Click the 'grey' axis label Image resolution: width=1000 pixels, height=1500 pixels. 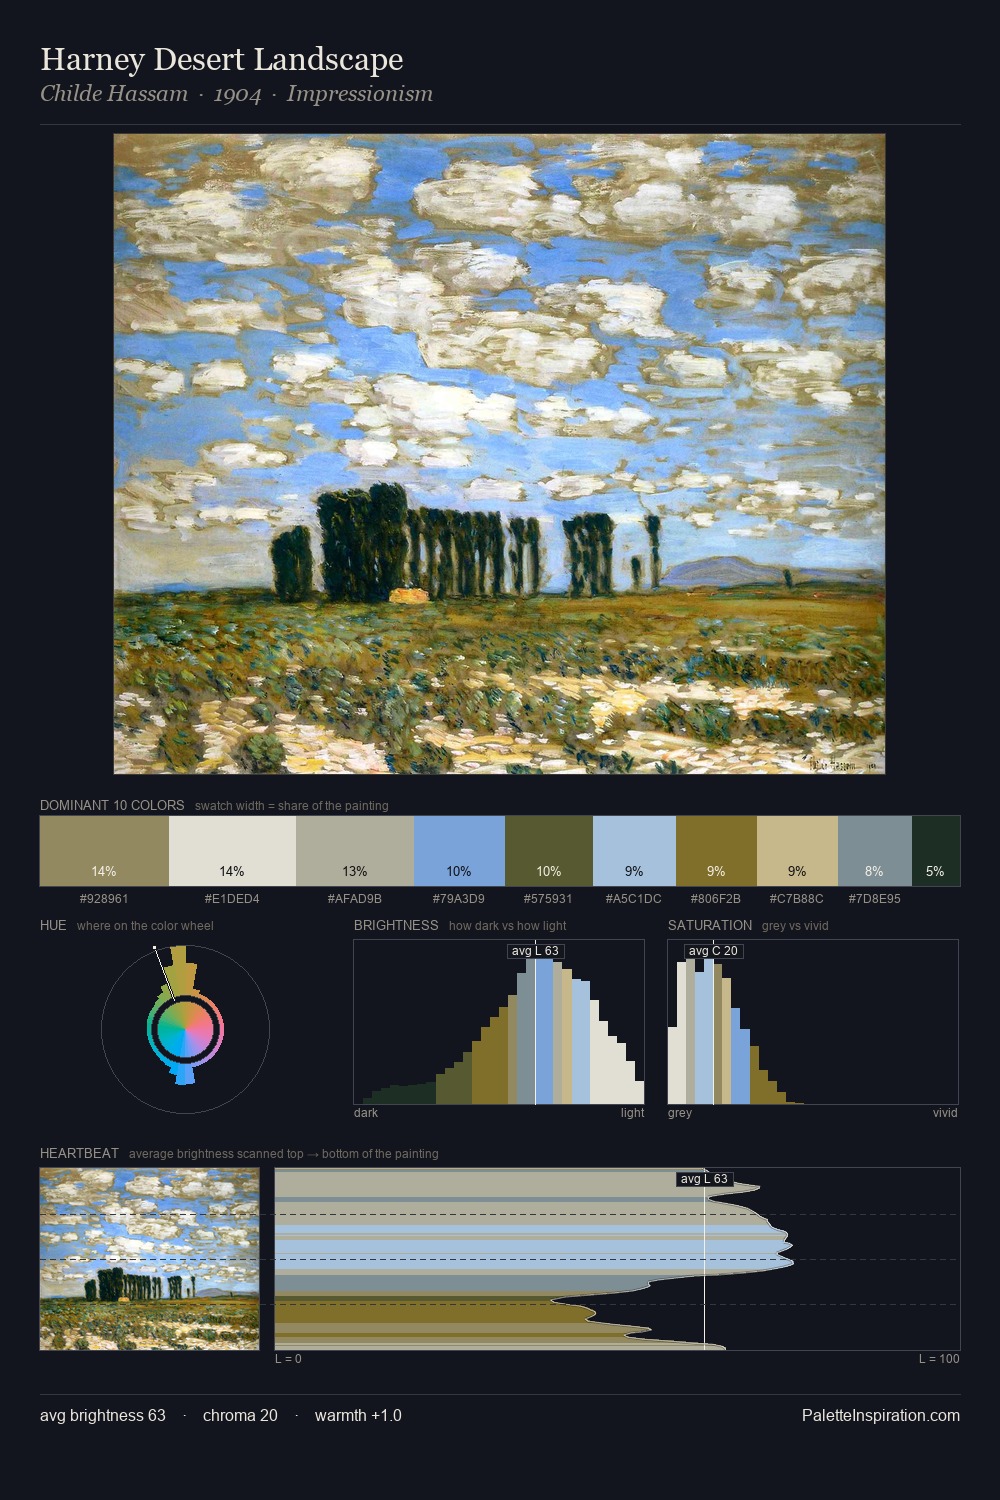(x=680, y=1113)
